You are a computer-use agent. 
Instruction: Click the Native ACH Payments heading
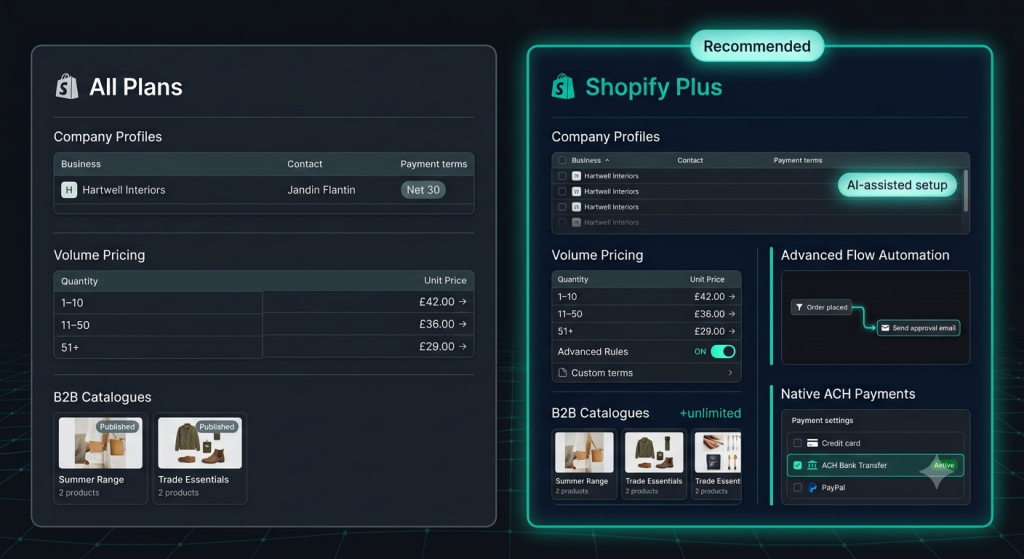(x=848, y=394)
